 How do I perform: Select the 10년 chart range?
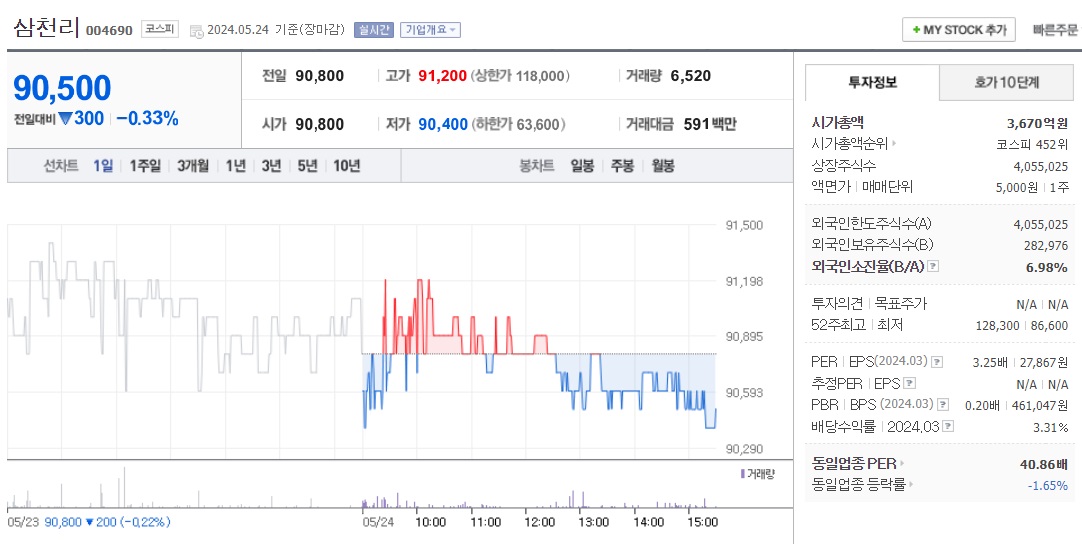pos(346,166)
